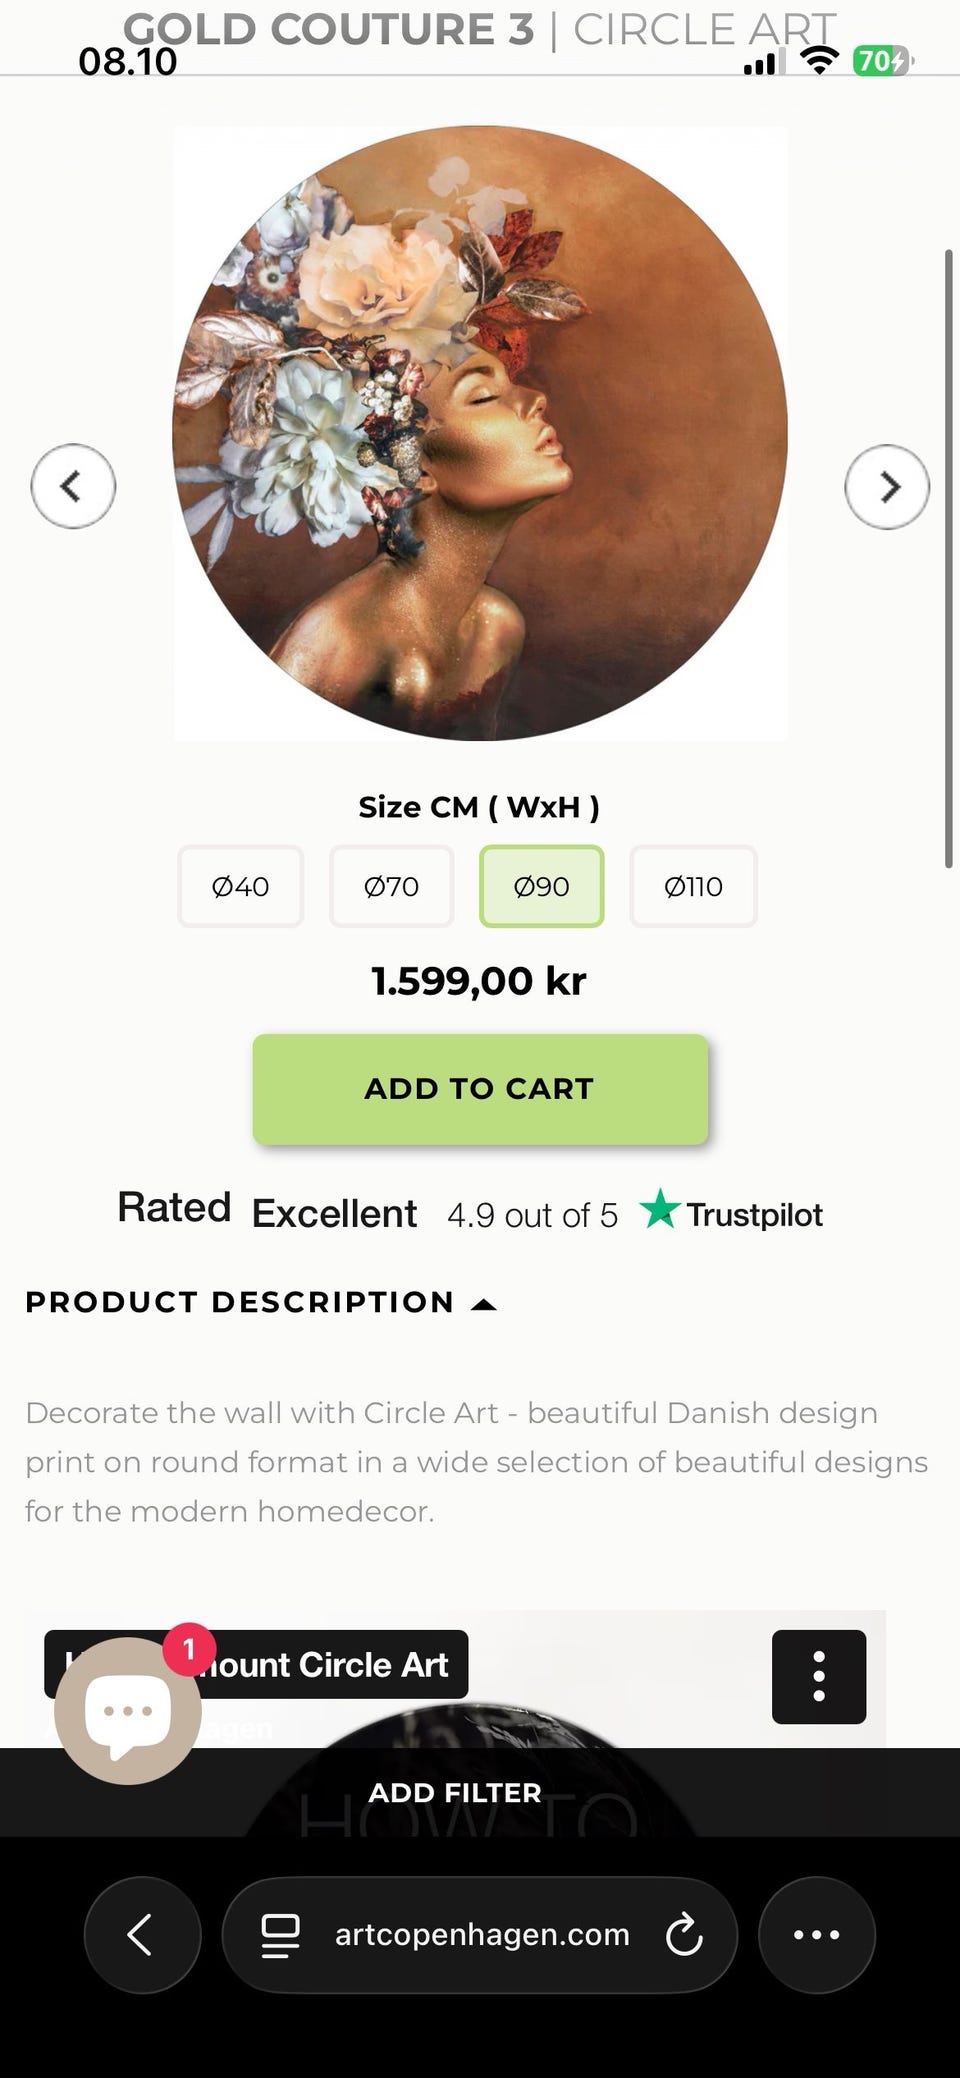Show the previous product image

[x=73, y=486]
